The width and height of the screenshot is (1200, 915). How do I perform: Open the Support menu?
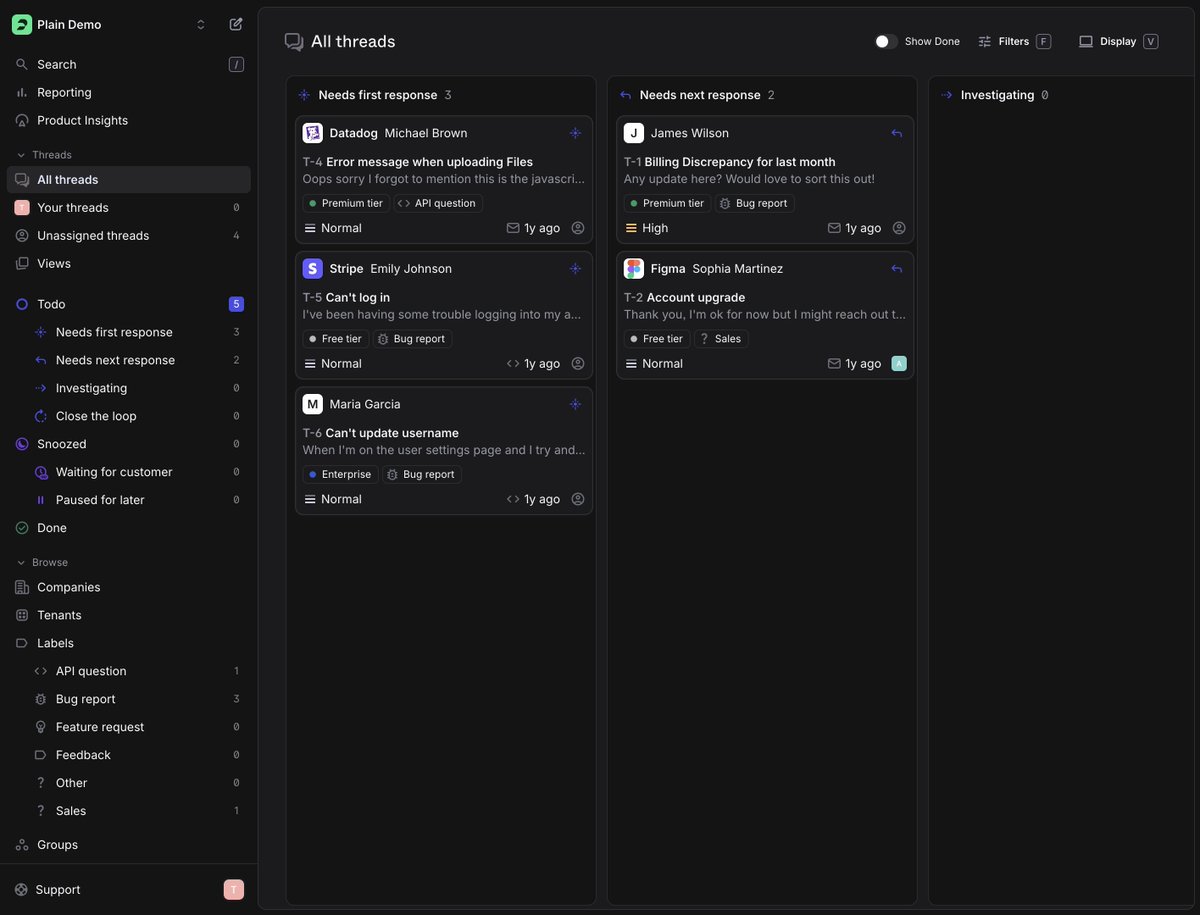point(48,890)
